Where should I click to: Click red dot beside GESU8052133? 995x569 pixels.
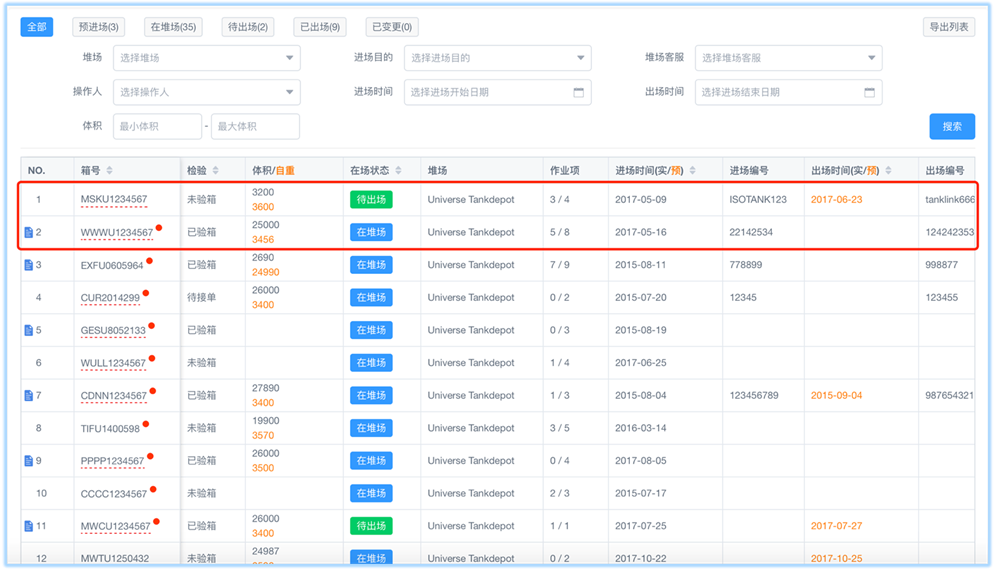[x=151, y=326]
